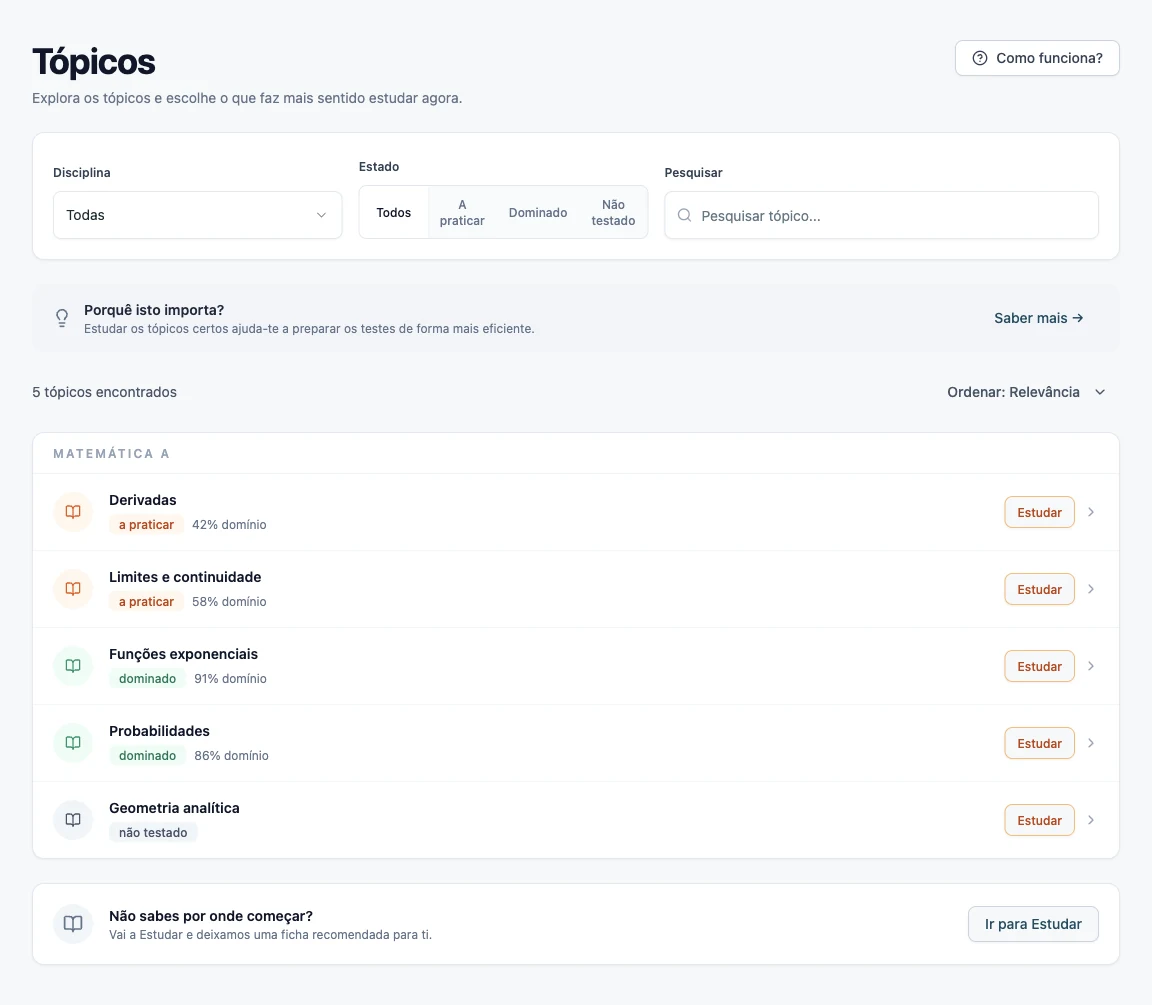Open the Derivadas row chevron arrow
Viewport: 1152px width, 1005px height.
(1091, 512)
